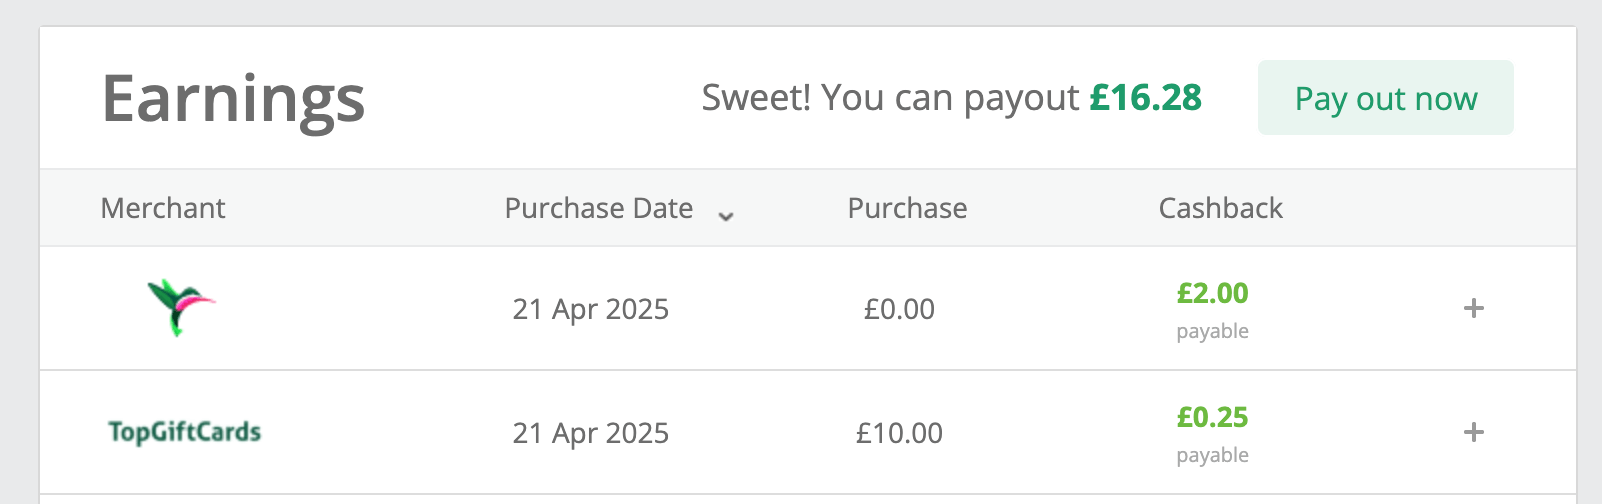Select the Cashback column header
The image size is (1602, 504).
point(1220,208)
